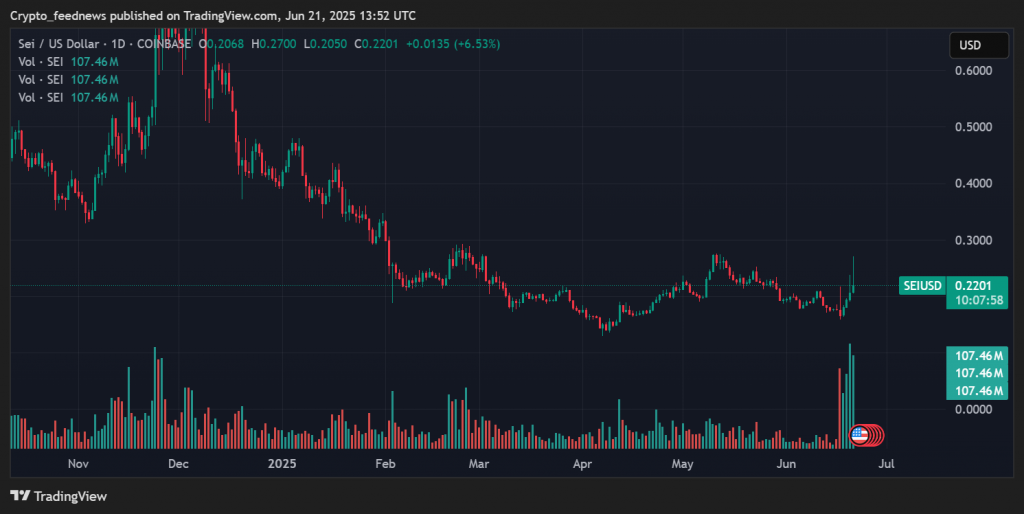Click Jul on the time axis
The height and width of the screenshot is (514, 1024).
click(887, 464)
